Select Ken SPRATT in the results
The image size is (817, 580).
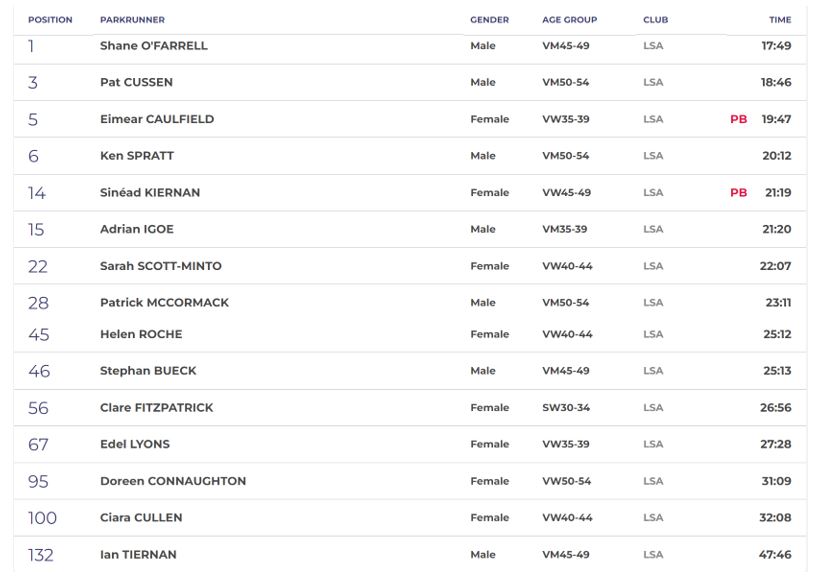[137, 156]
